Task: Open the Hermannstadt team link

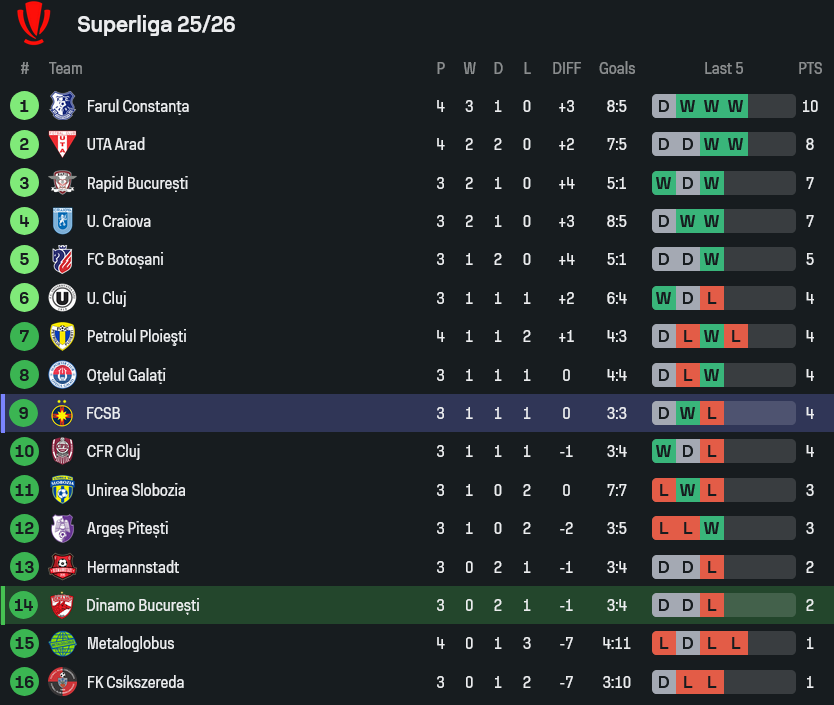Action: (x=133, y=567)
